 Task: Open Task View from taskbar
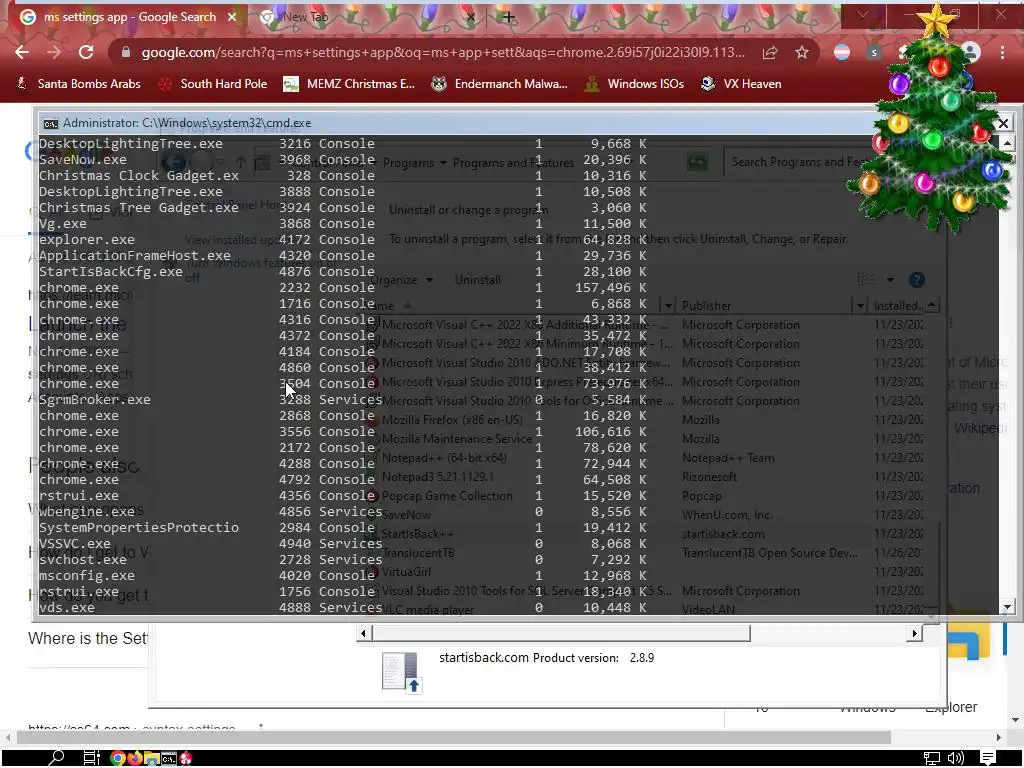pyautogui.click(x=91, y=758)
